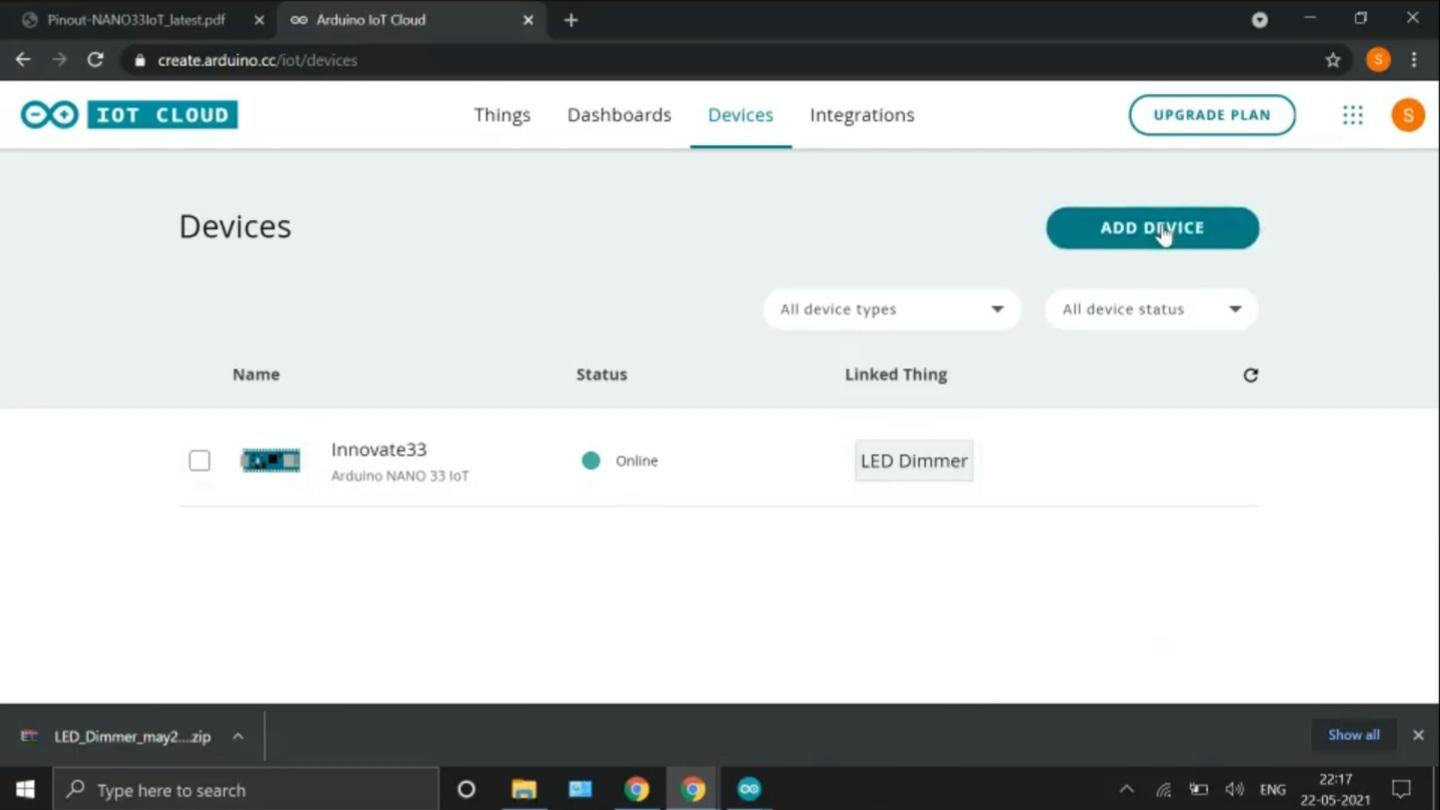Go back in browser history
The image size is (1440, 810).
click(x=23, y=60)
